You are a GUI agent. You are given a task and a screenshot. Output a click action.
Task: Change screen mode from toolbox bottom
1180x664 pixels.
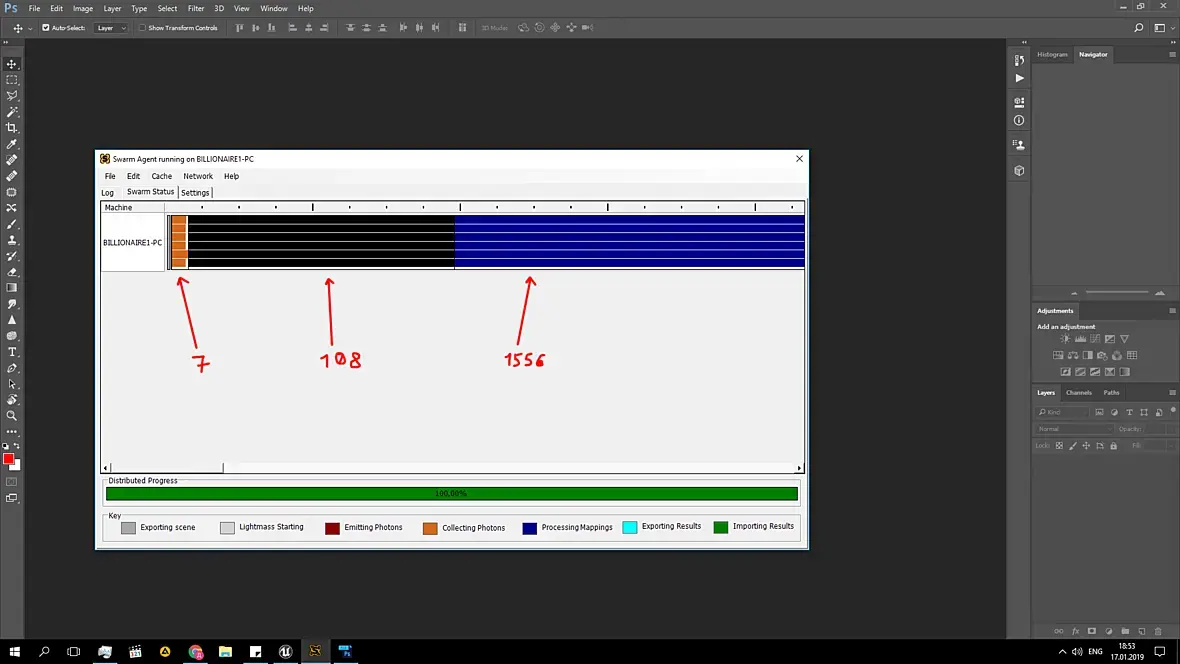point(12,498)
